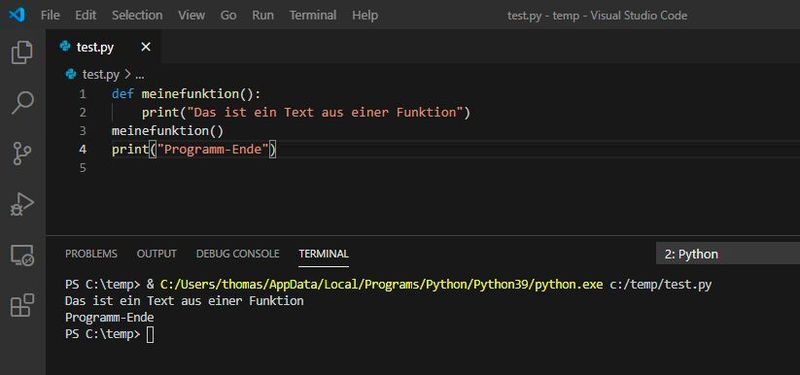
Task: Click the Python file icon in breadcrumb
Action: 71,74
